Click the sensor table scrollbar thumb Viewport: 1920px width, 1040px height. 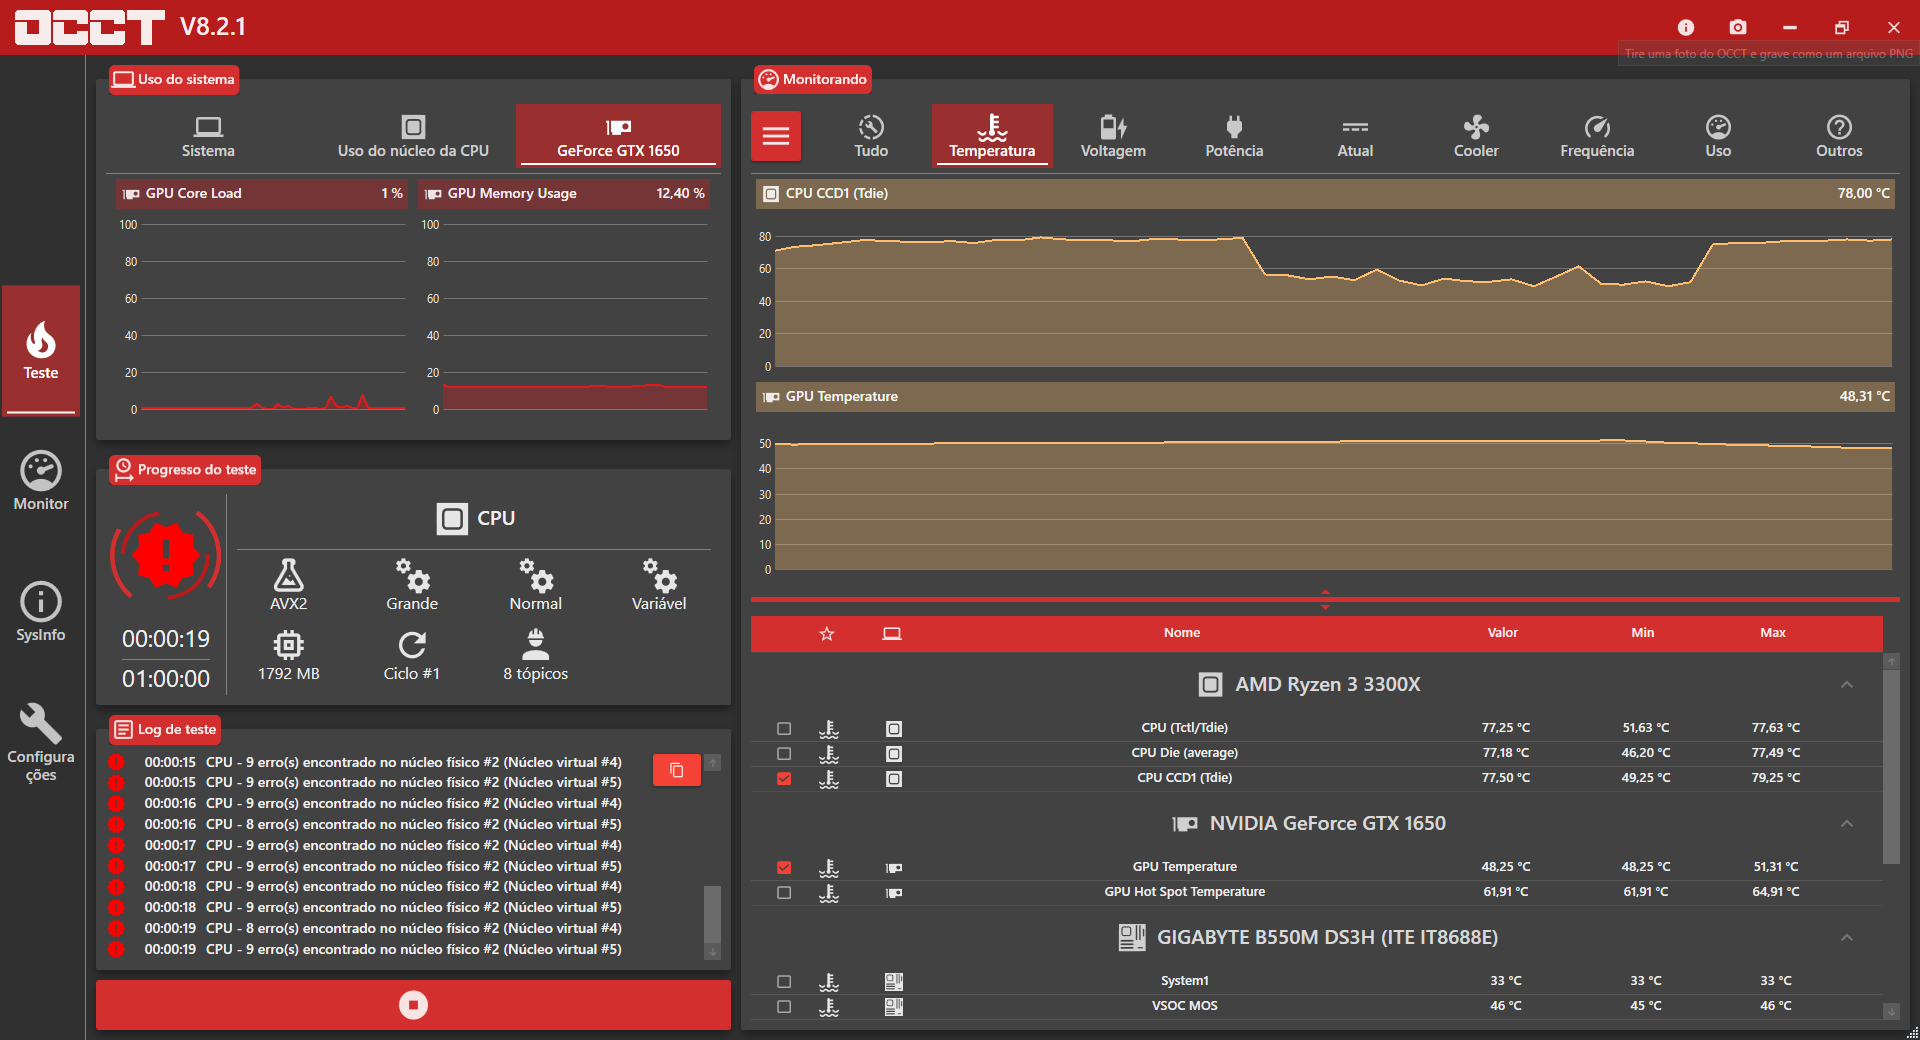(1891, 766)
